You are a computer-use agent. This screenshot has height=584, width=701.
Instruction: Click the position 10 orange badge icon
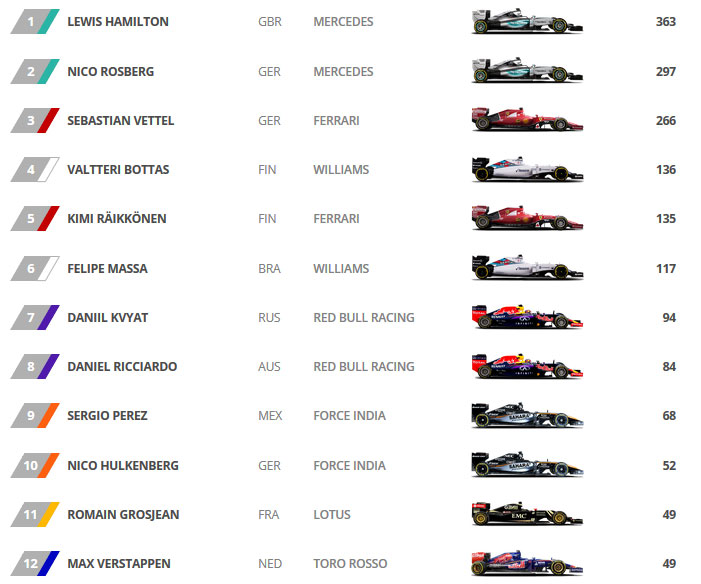pos(35,465)
